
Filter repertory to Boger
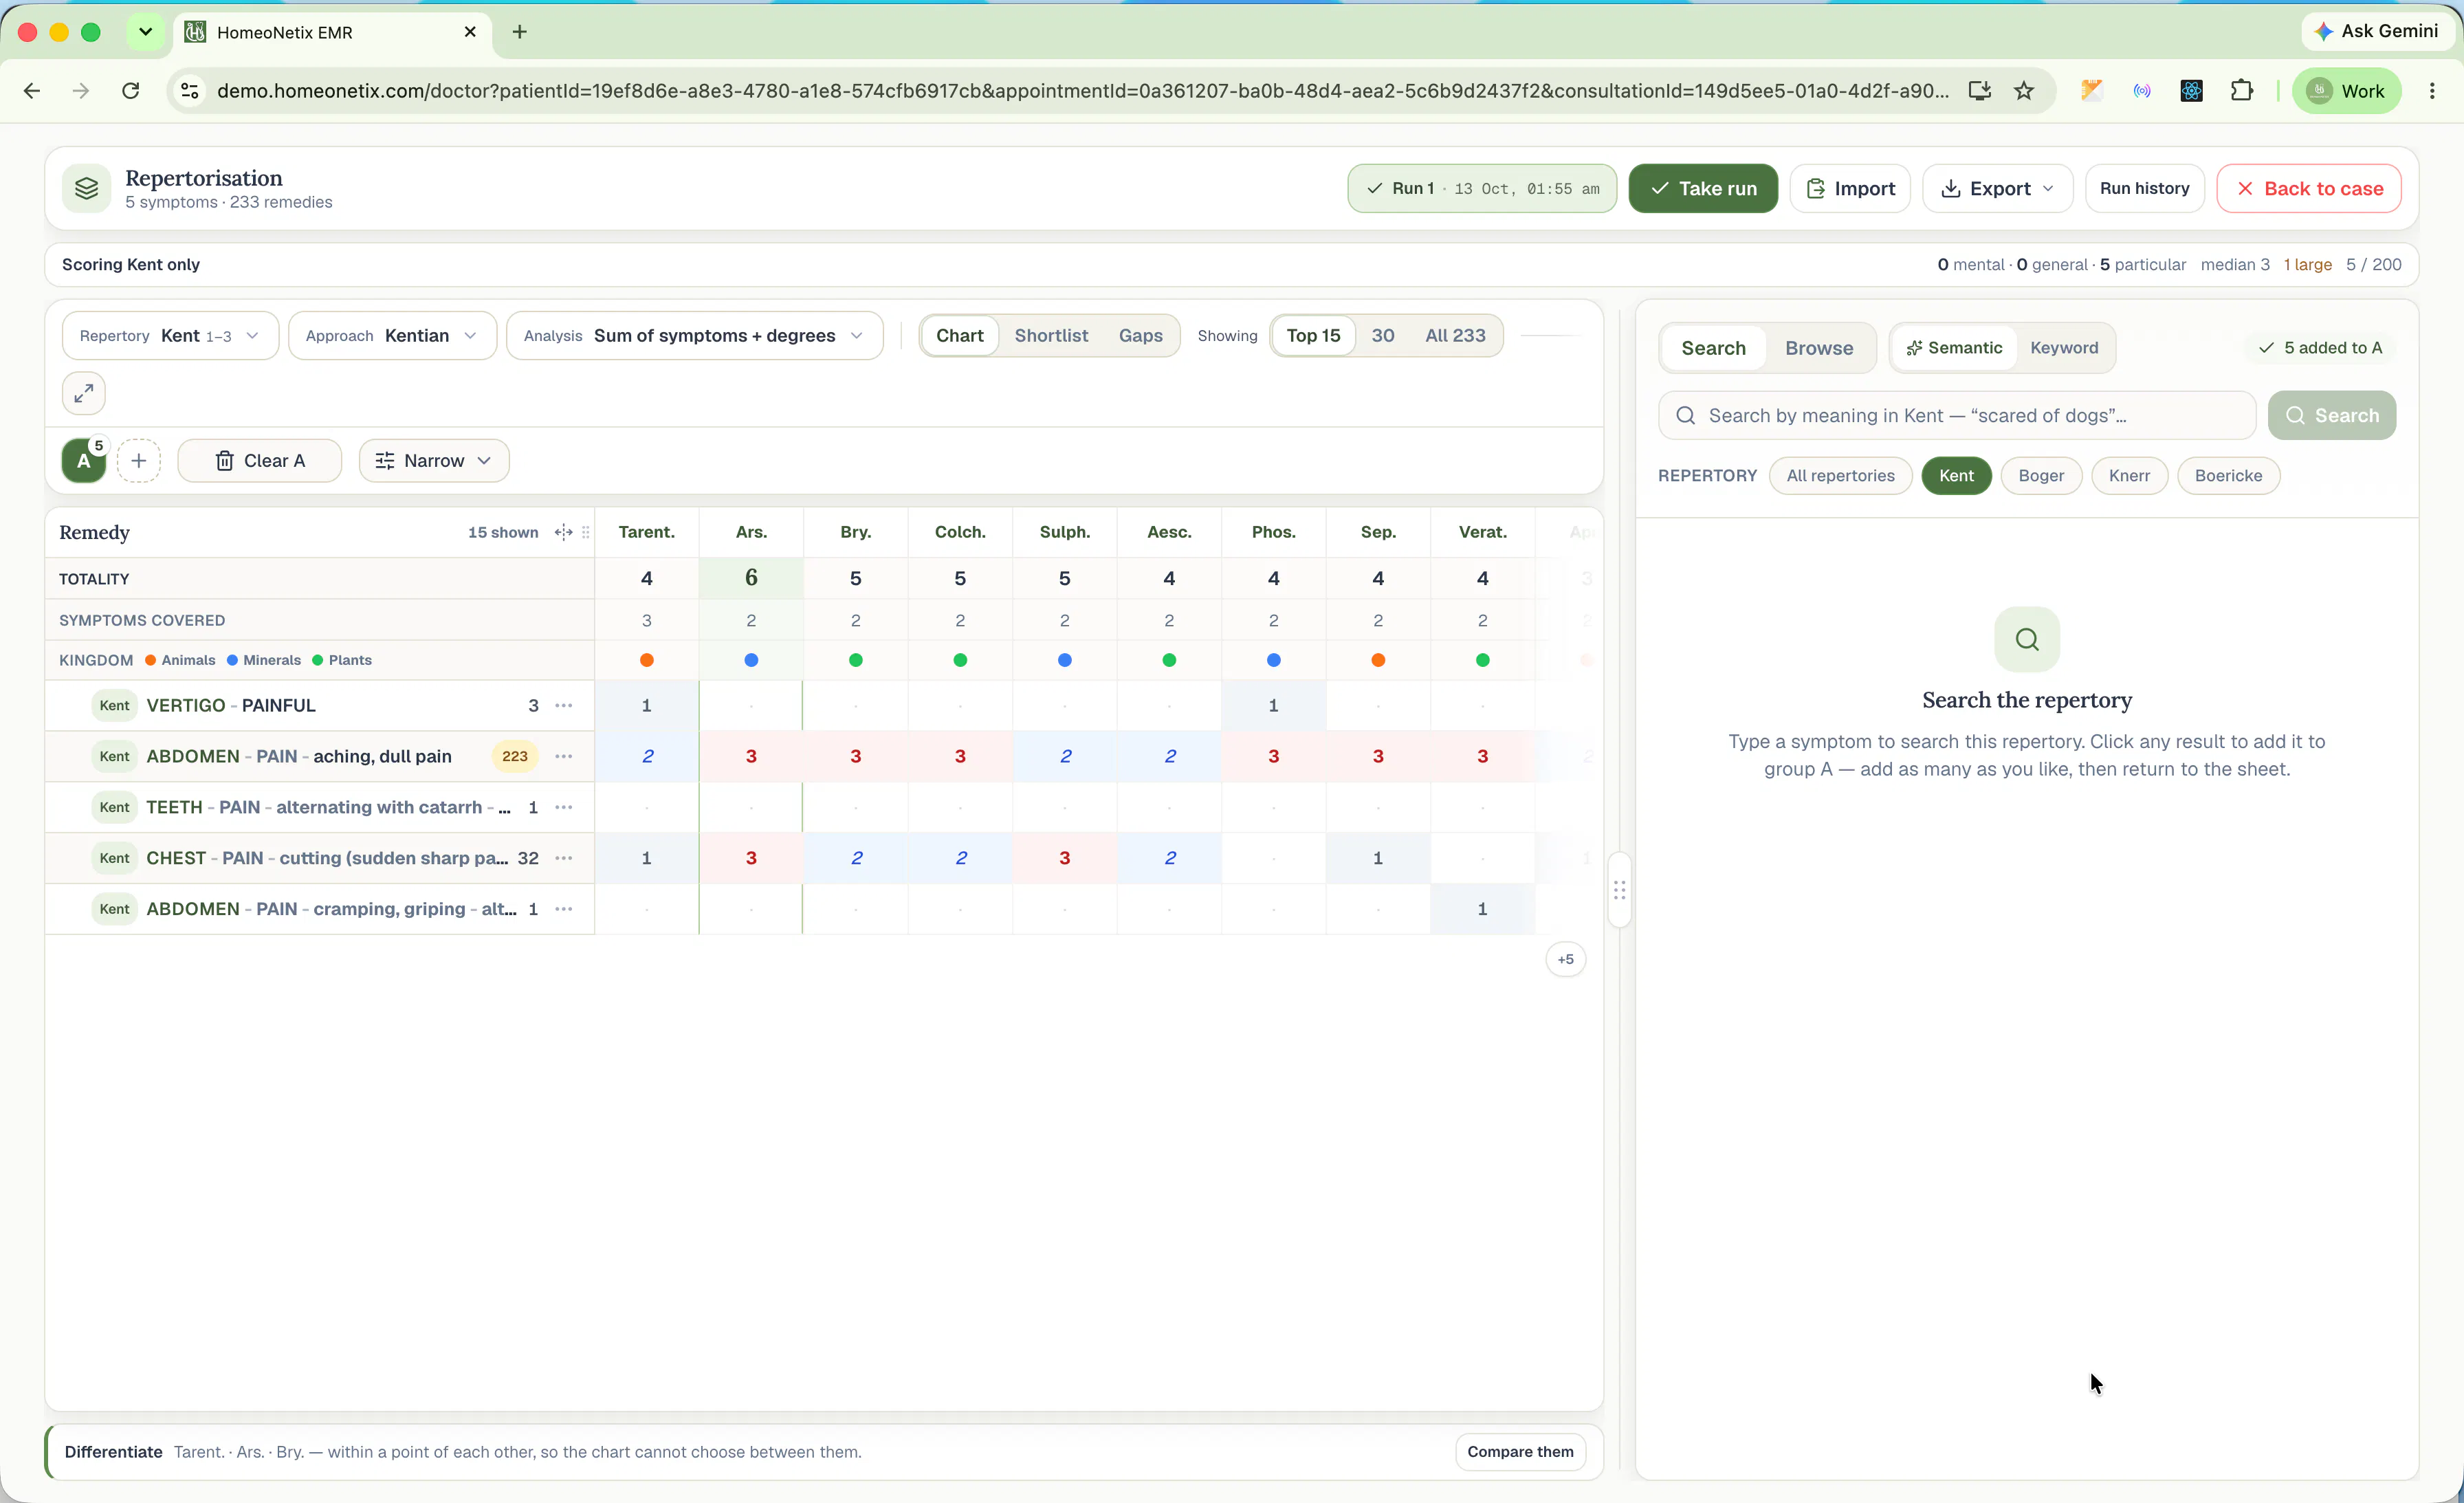point(2041,476)
